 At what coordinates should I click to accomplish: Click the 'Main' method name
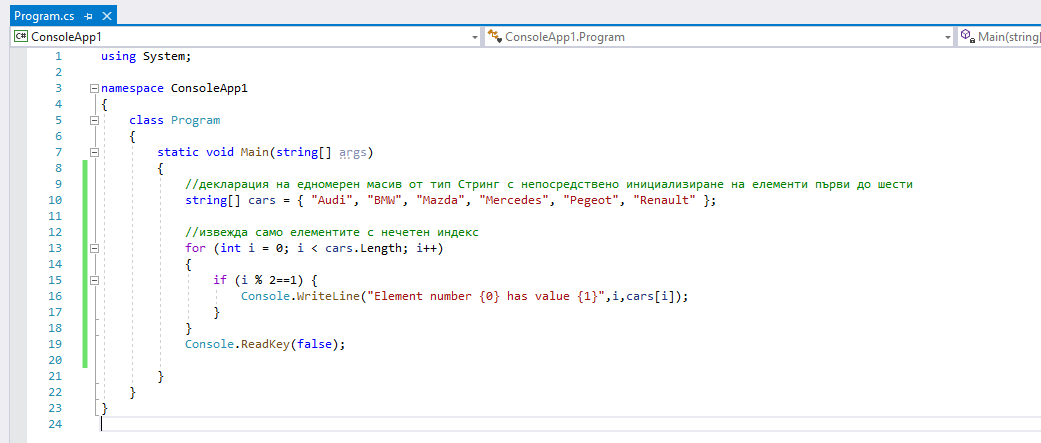coord(254,152)
